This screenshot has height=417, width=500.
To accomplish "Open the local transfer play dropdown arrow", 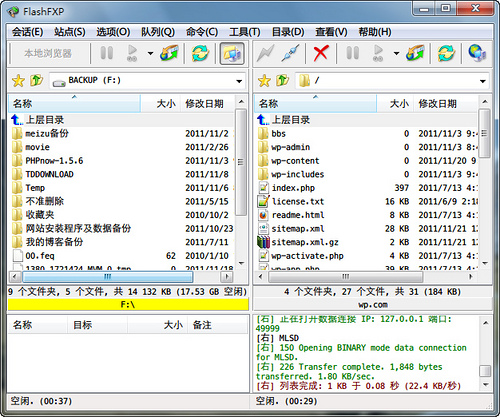I will [x=150, y=53].
